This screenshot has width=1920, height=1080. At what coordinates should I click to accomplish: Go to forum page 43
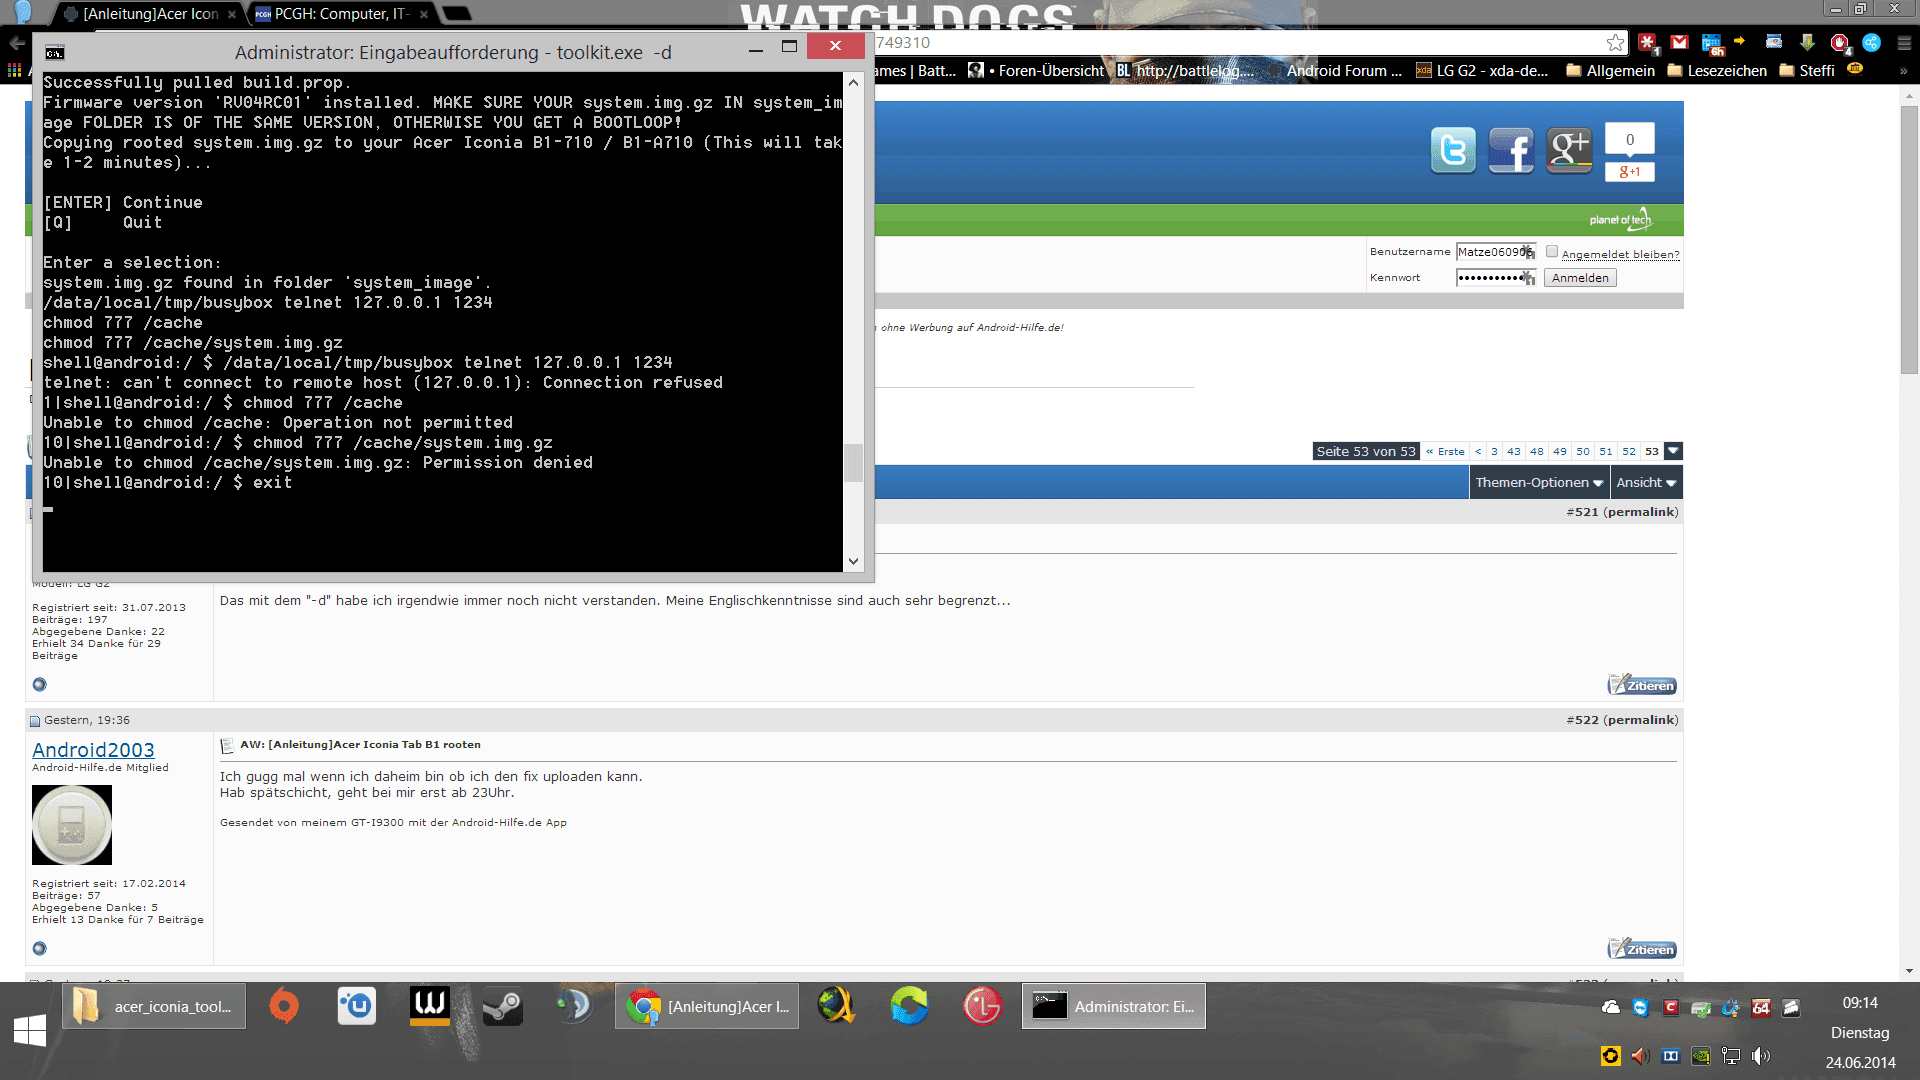(1514, 451)
